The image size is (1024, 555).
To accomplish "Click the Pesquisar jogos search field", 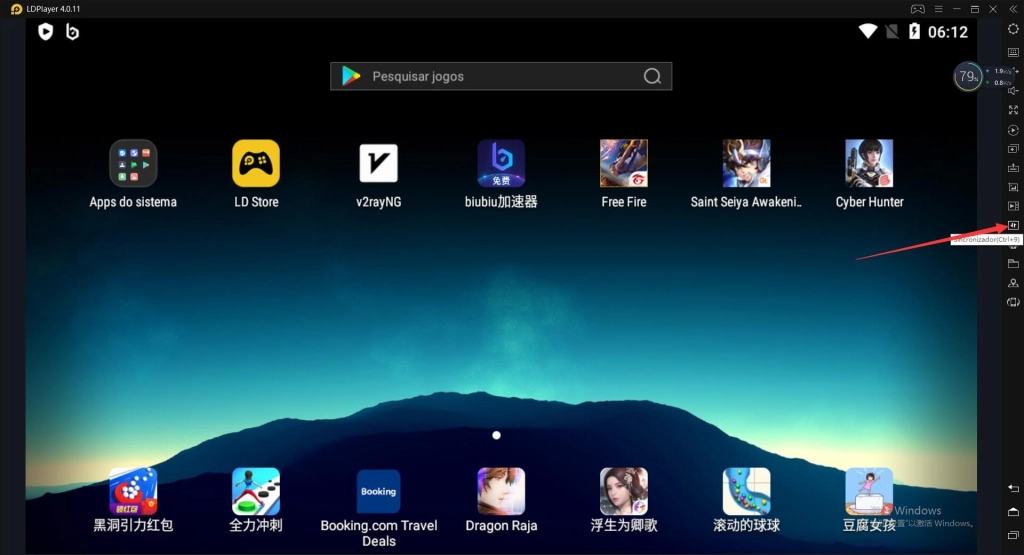I will tap(490, 77).
